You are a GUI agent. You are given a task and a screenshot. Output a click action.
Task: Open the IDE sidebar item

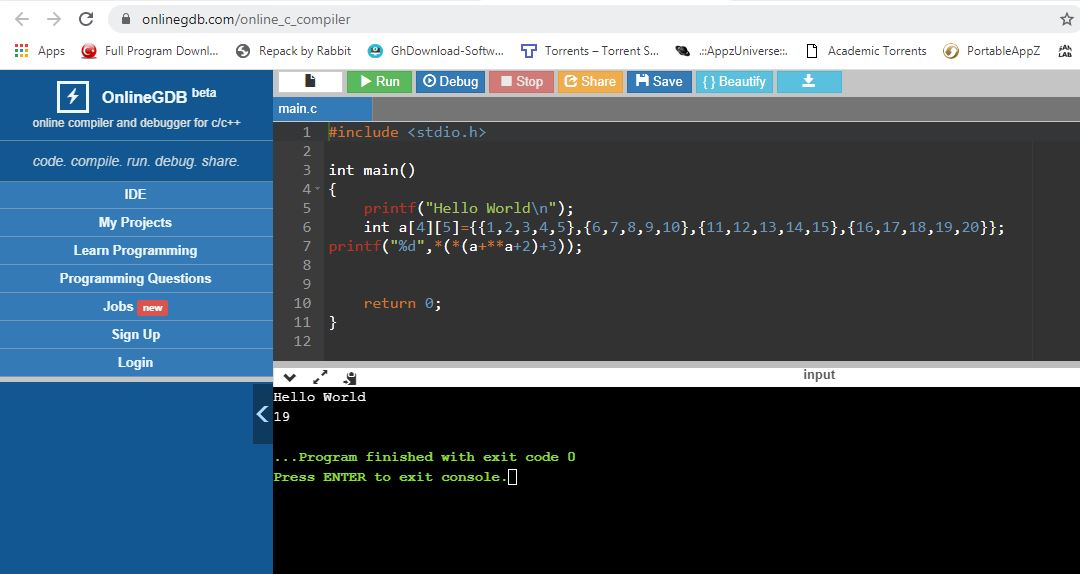136,194
